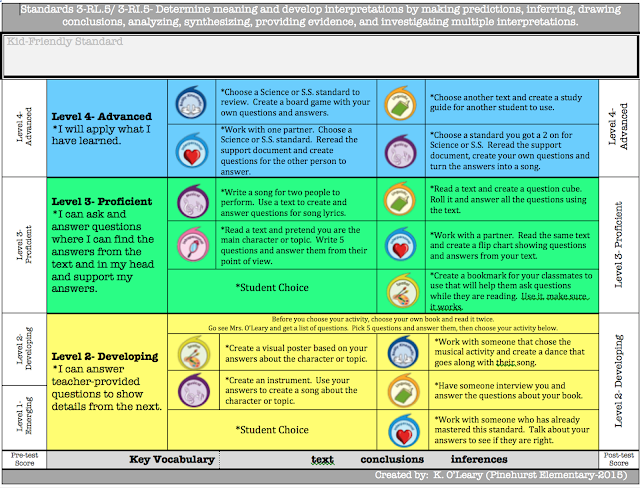640x488 pixels.
Task: Click the green book icon beside study guide activity
Action: click(x=401, y=103)
